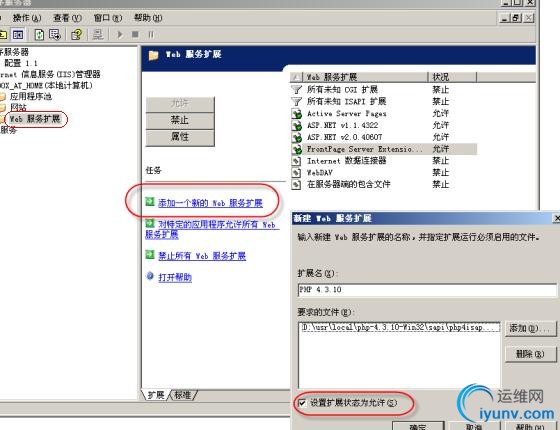This screenshot has width=560, height=430.
Task: Restore the inner MMC child window
Action: click(x=516, y=18)
